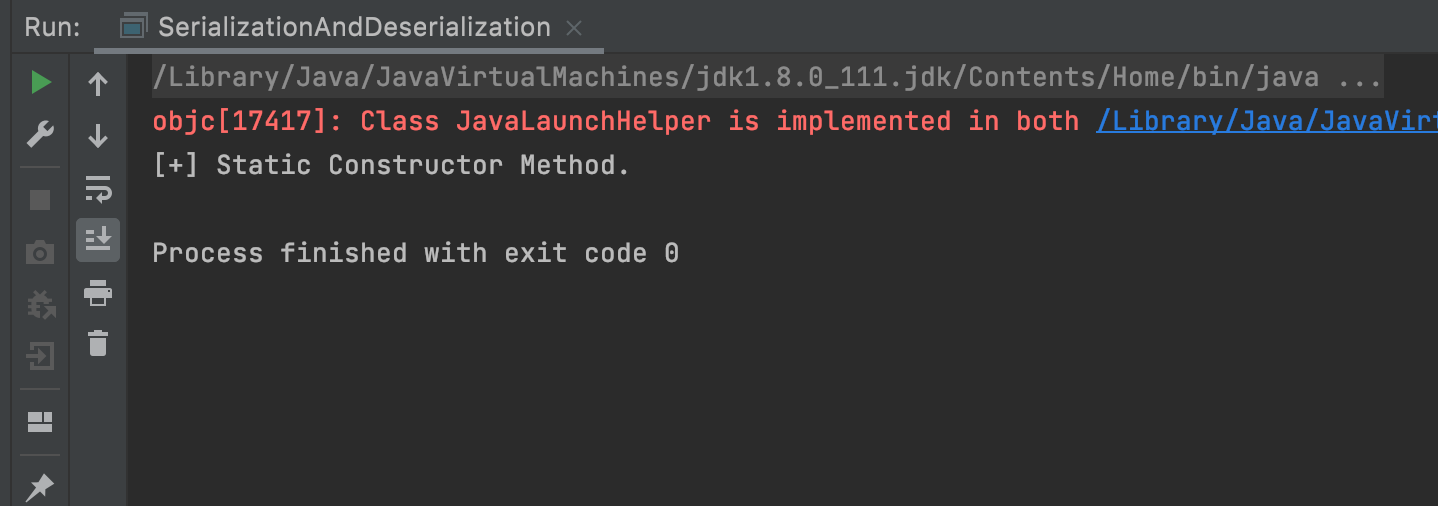Print console output with printer icon
The image size is (1438, 506).
(x=98, y=293)
